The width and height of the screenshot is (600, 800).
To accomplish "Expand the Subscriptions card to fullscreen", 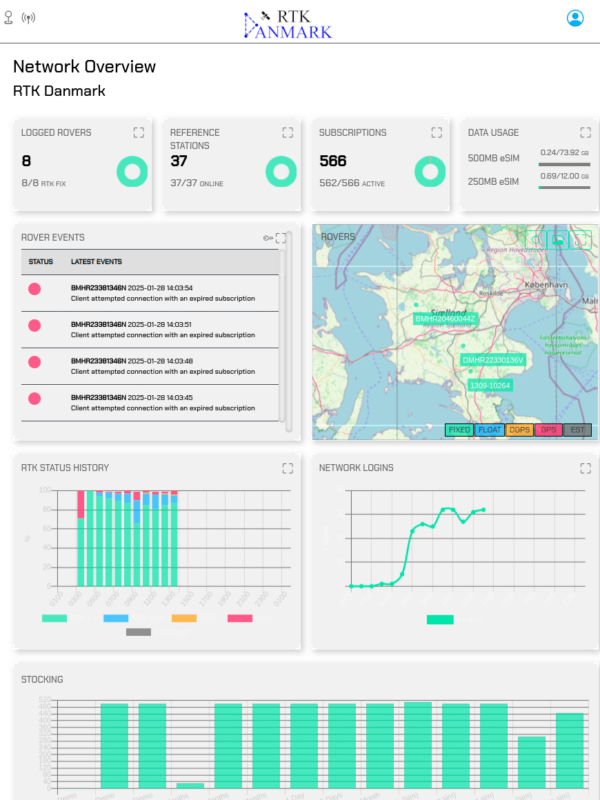I will click(x=436, y=133).
